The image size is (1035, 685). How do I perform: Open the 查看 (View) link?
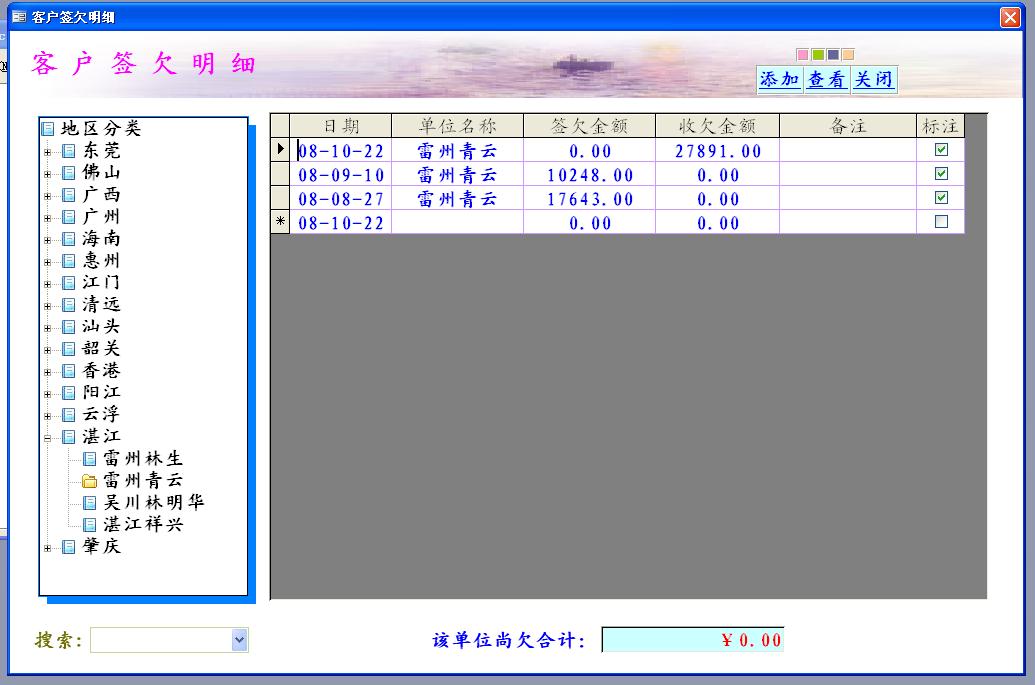click(826, 79)
